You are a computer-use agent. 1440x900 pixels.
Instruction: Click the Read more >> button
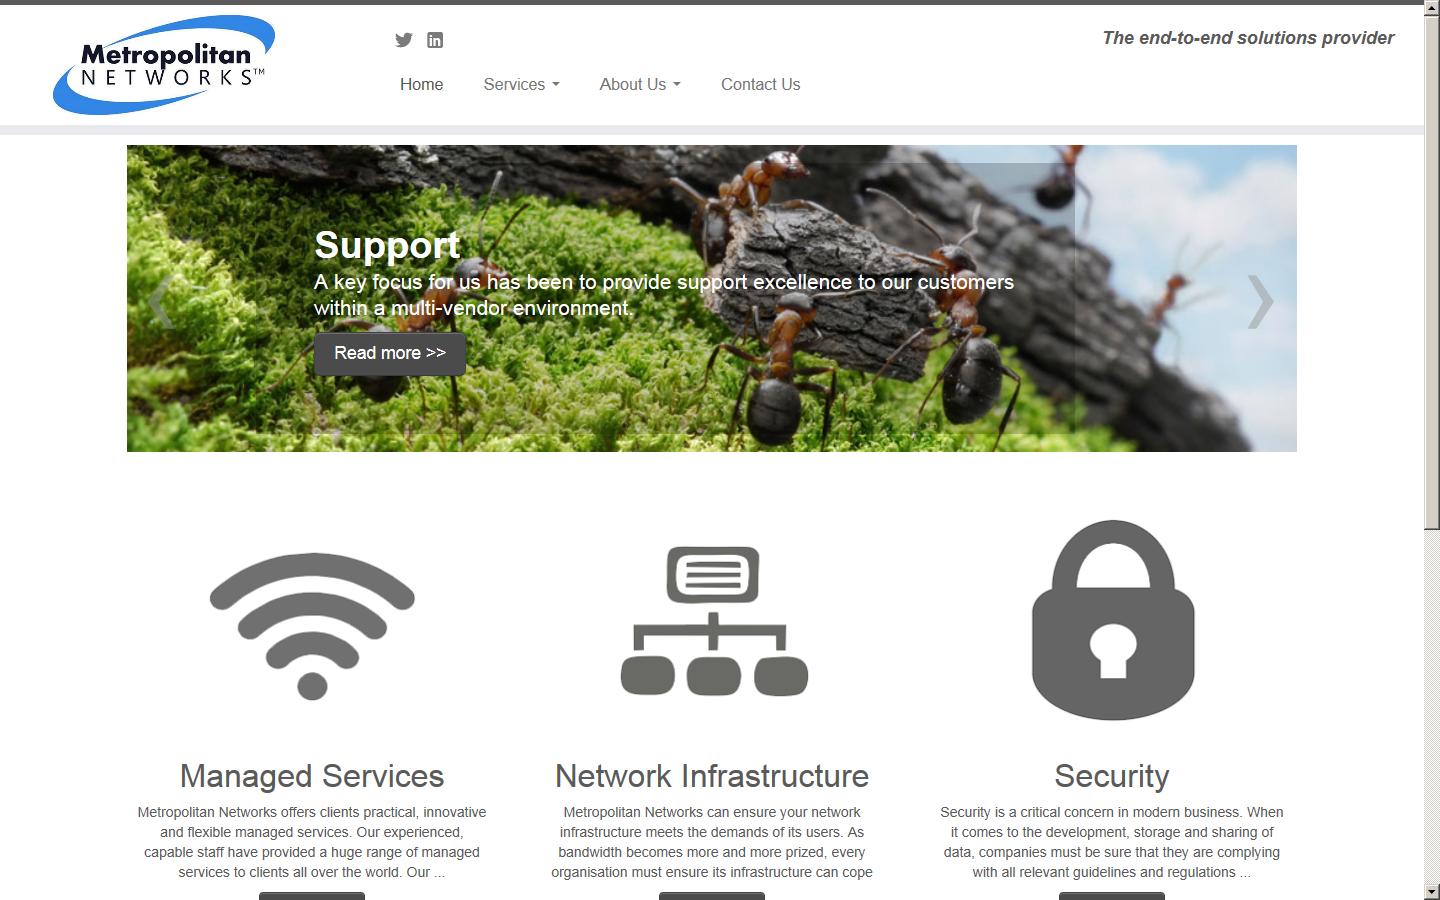[x=390, y=353]
